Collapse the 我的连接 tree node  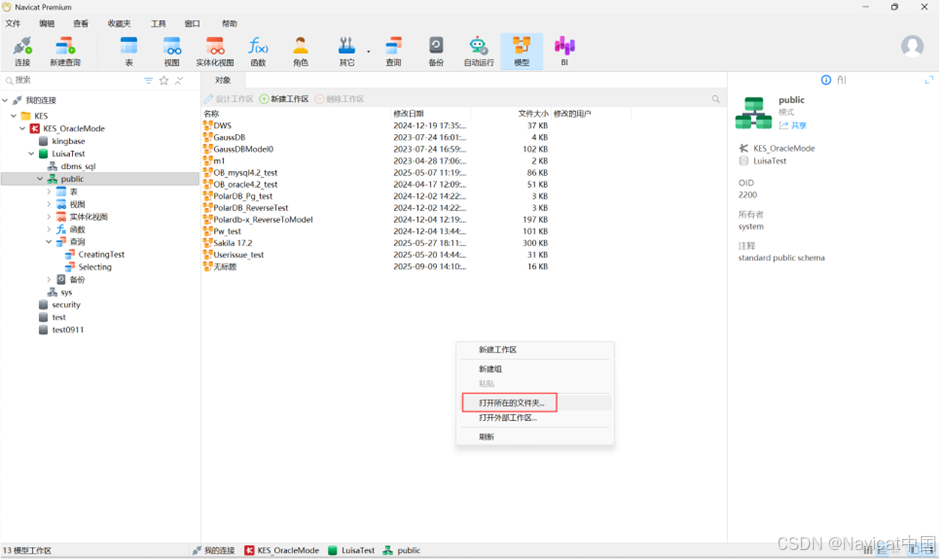(5, 100)
